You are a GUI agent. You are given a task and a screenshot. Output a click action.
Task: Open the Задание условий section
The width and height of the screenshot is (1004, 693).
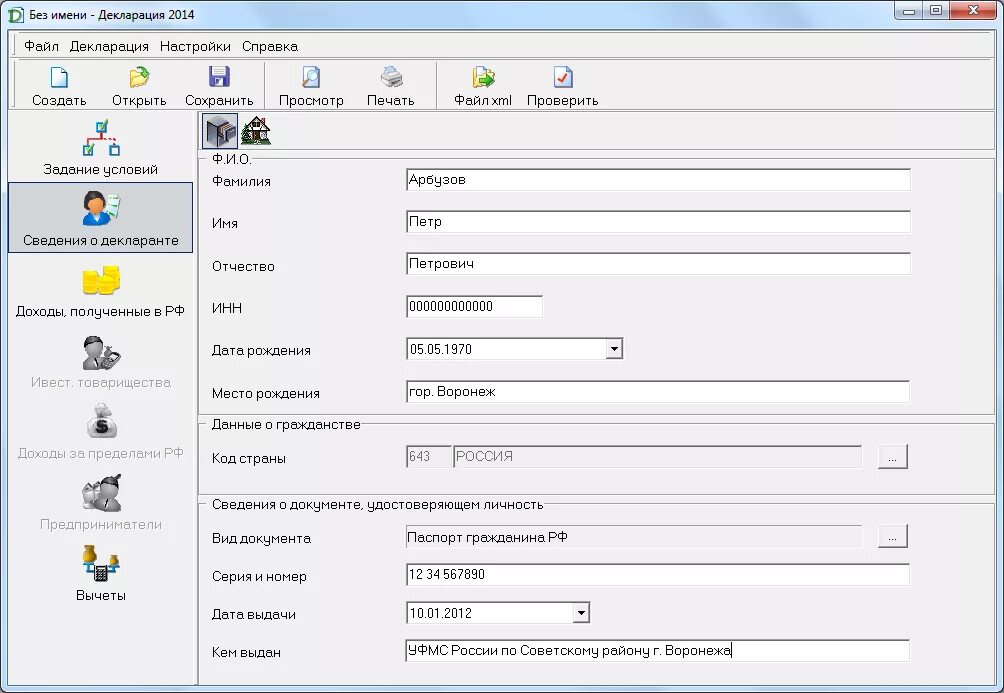[x=101, y=147]
